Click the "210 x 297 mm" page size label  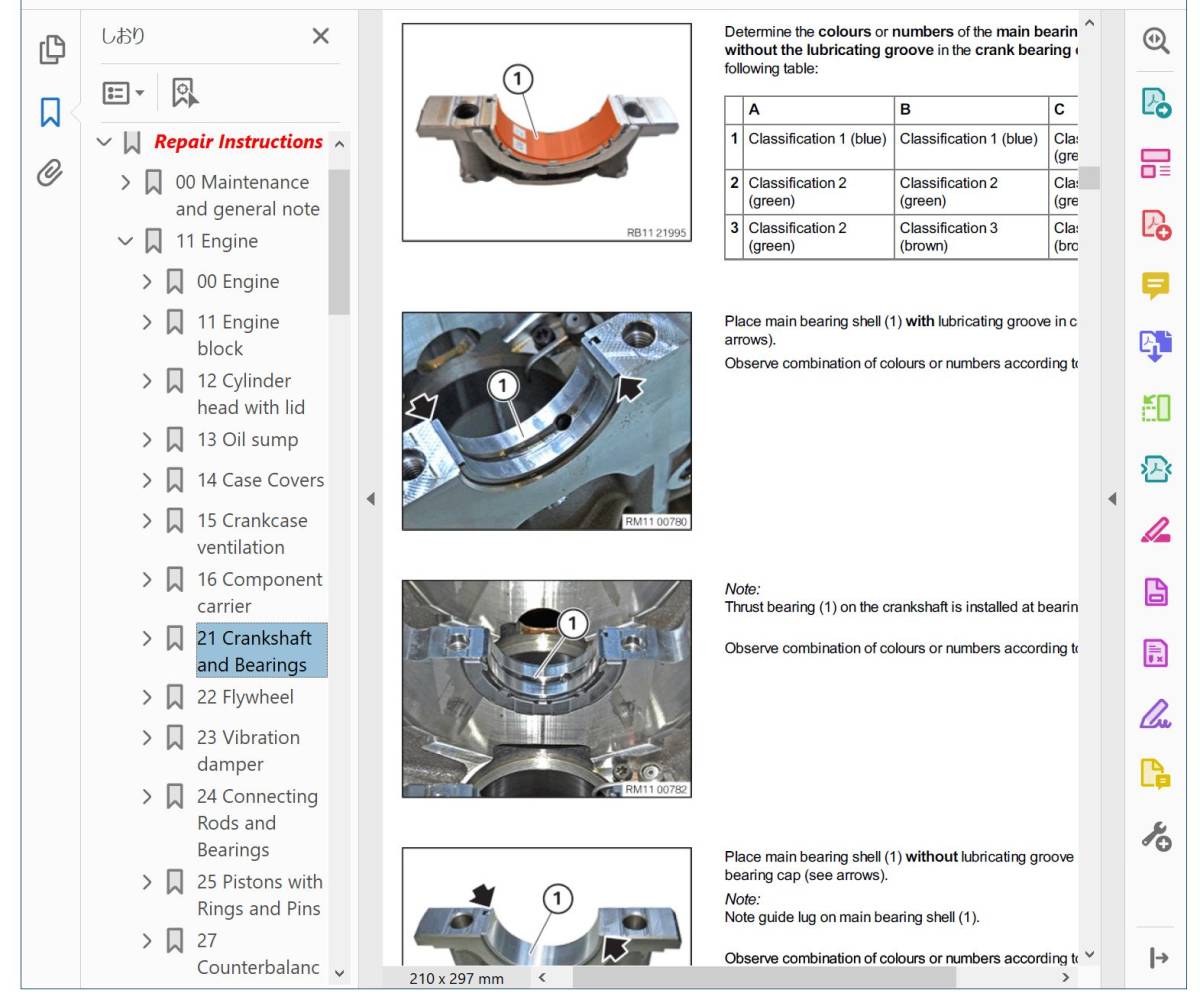(456, 978)
